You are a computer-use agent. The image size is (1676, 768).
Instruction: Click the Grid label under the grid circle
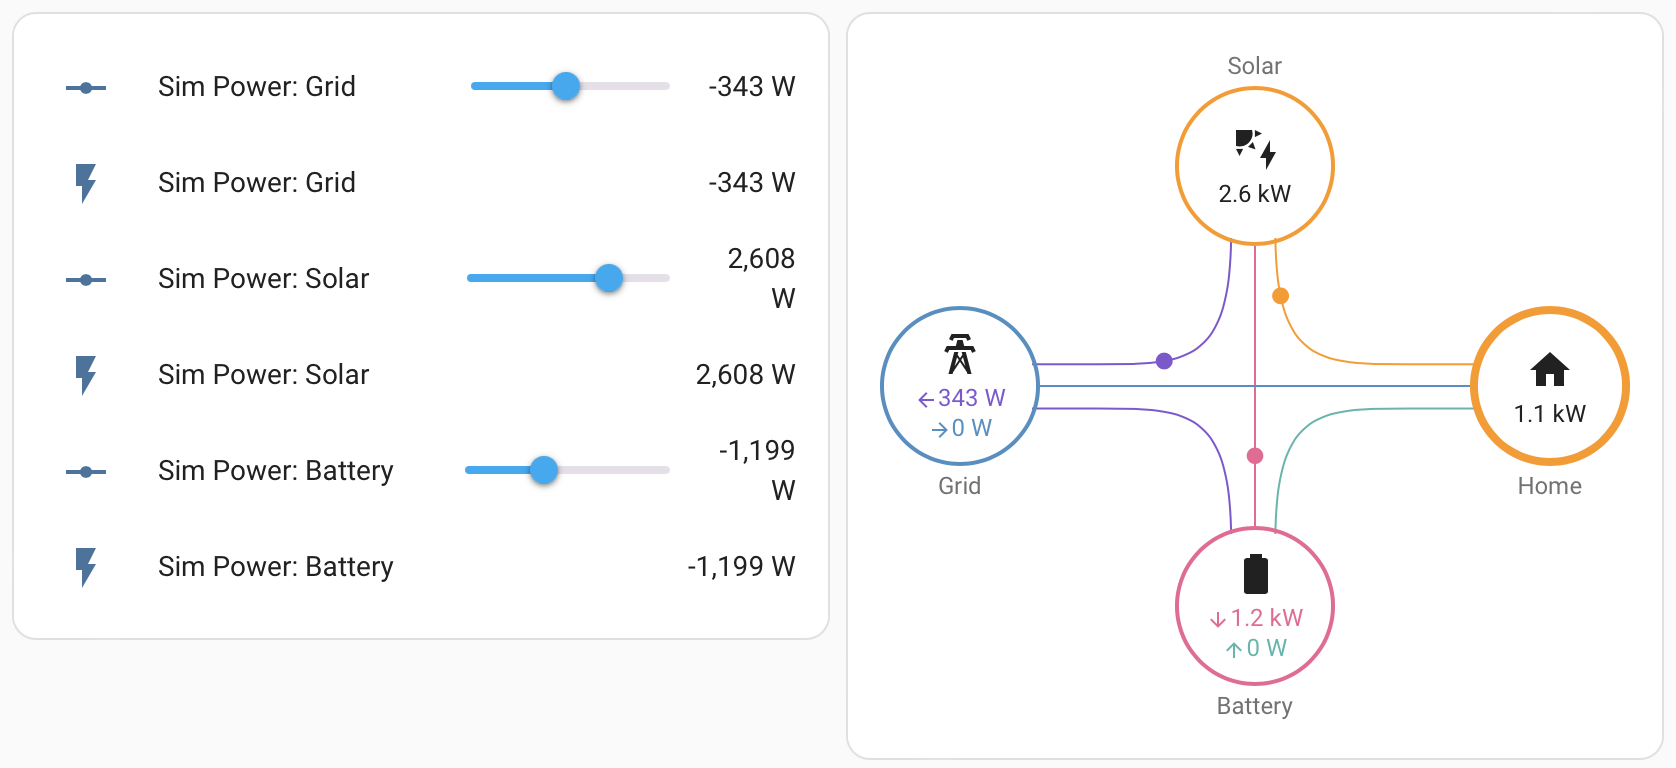tap(959, 486)
